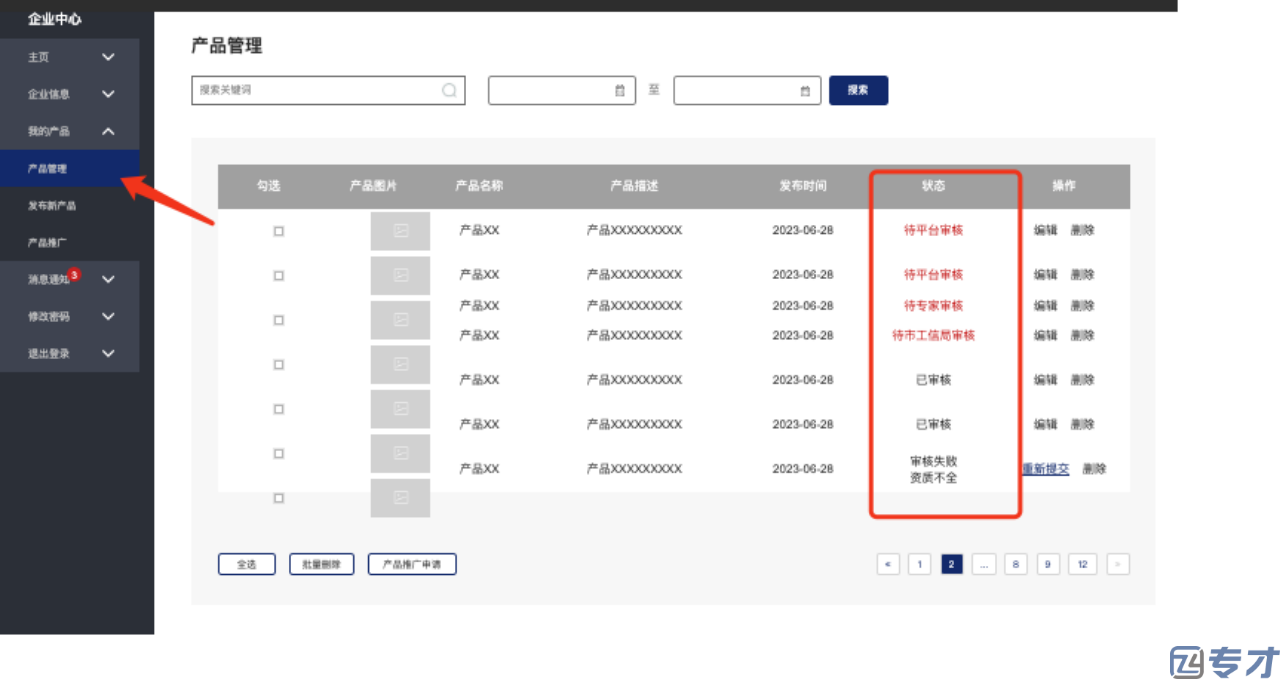Screen dimensions: 1280x679
Task: Open 发布新产品 in the sidebar
Action: pyautogui.click(x=52, y=206)
